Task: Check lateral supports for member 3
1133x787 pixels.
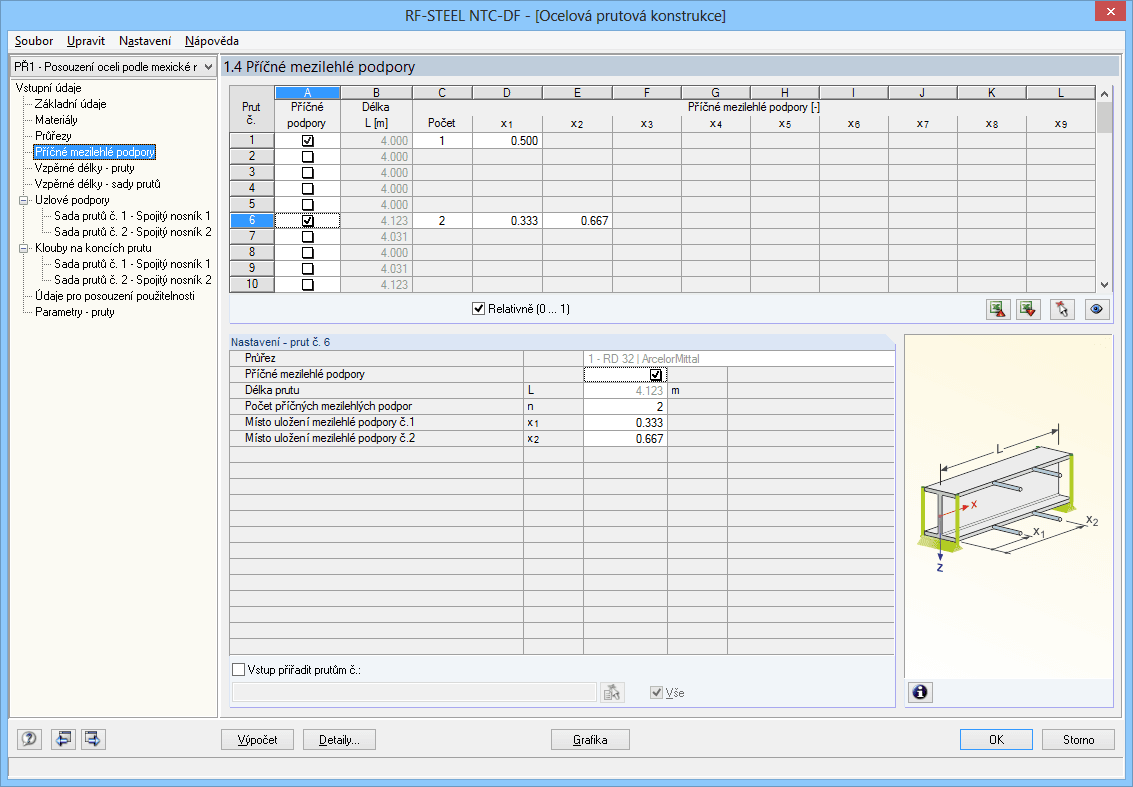Action: [x=308, y=173]
